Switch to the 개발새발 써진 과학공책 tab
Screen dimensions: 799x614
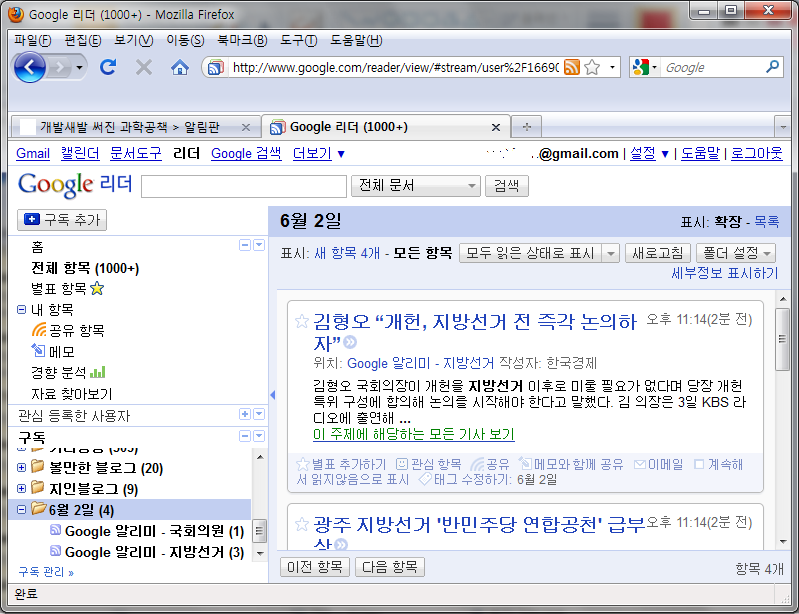(134, 127)
